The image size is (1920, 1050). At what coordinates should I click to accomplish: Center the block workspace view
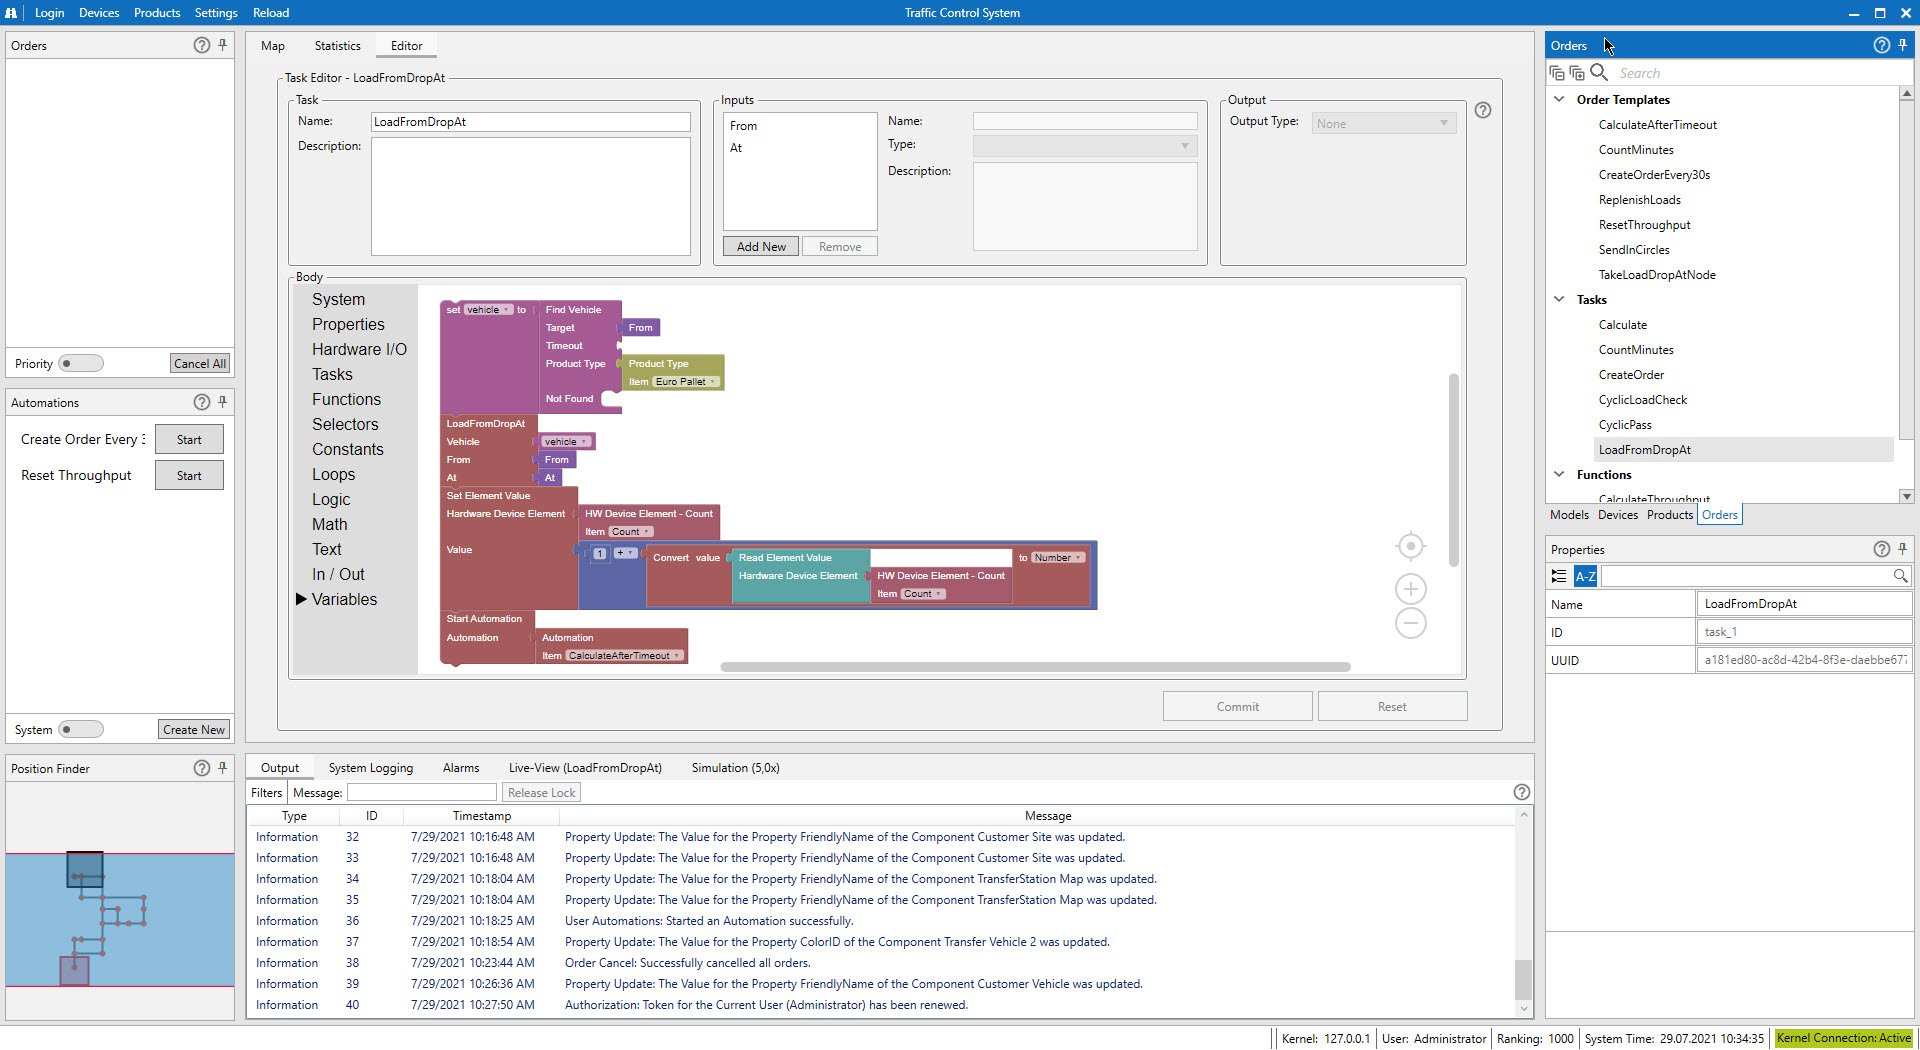pyautogui.click(x=1411, y=546)
